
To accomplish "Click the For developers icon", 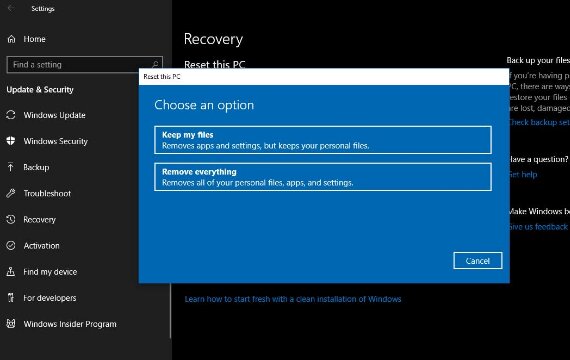I will 11,298.
